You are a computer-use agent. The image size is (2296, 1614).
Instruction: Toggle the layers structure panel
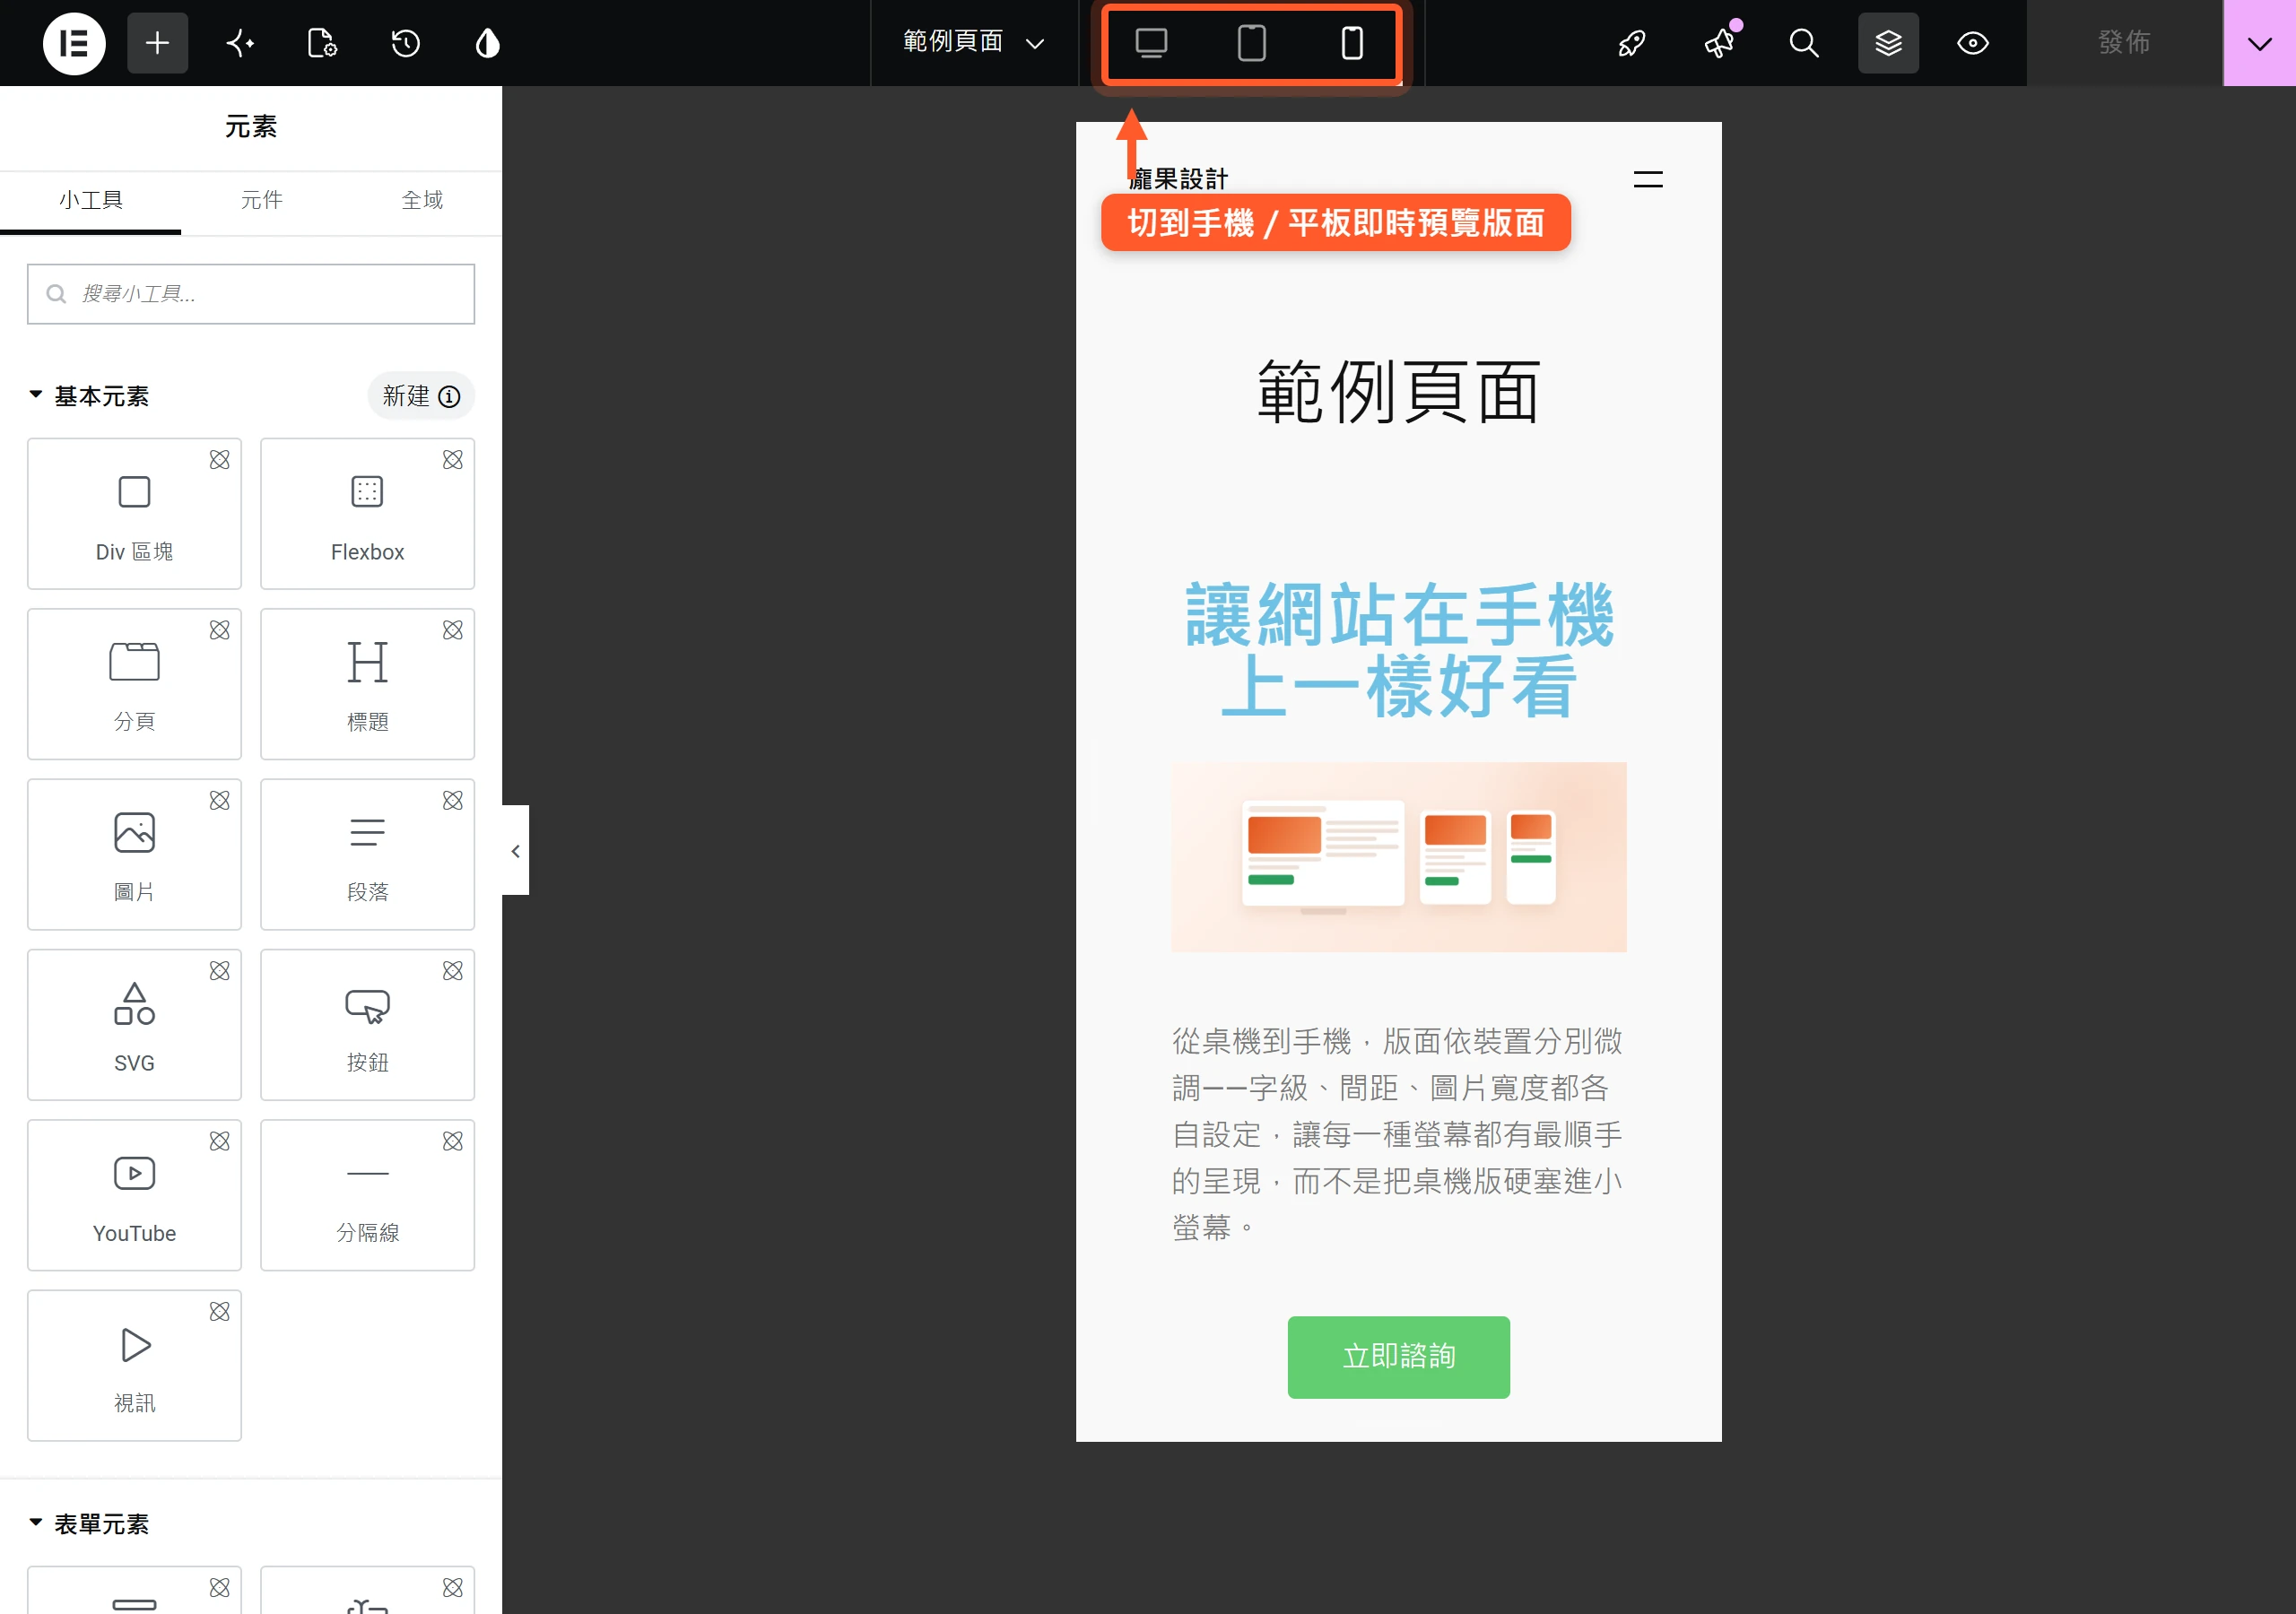1888,43
